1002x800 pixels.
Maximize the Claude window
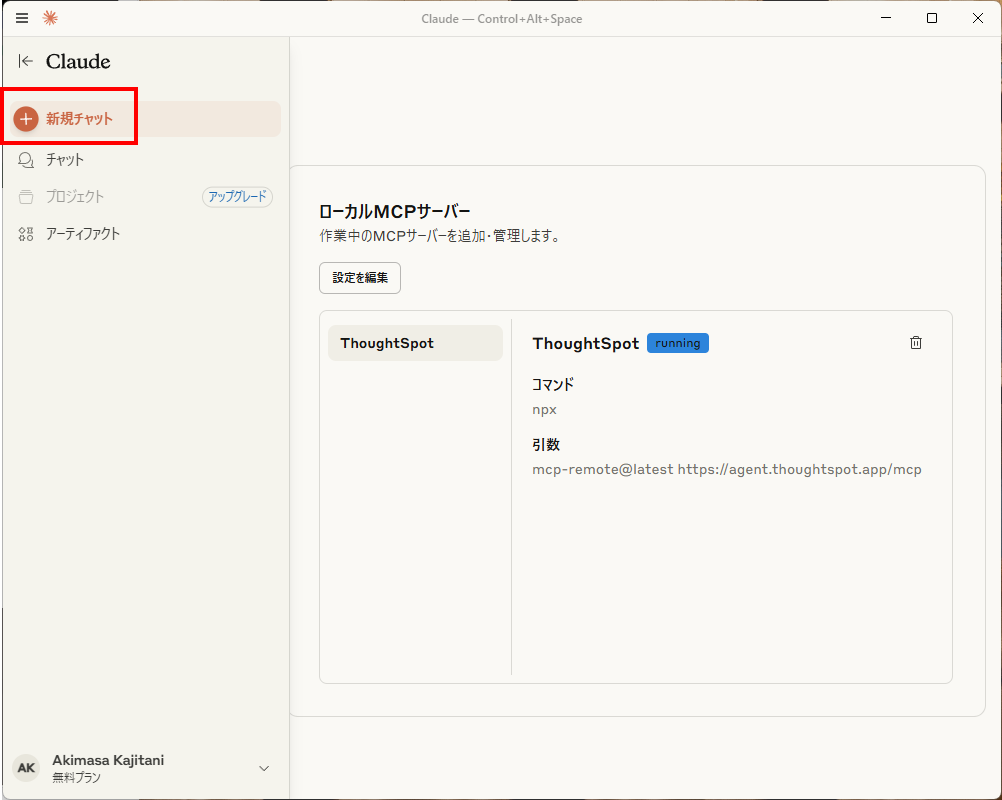pyautogui.click(x=932, y=18)
